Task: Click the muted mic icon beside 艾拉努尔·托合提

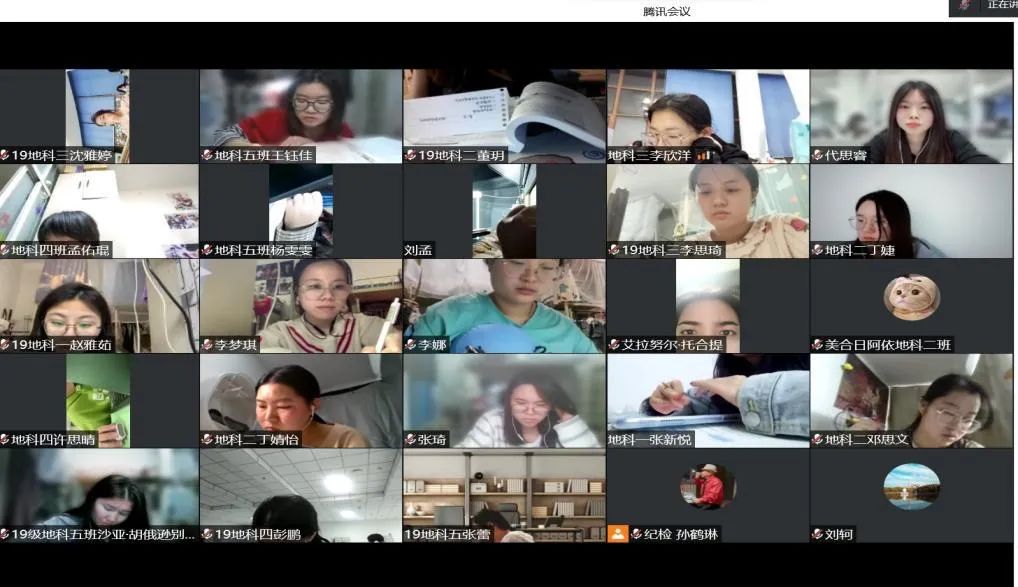Action: tap(614, 345)
